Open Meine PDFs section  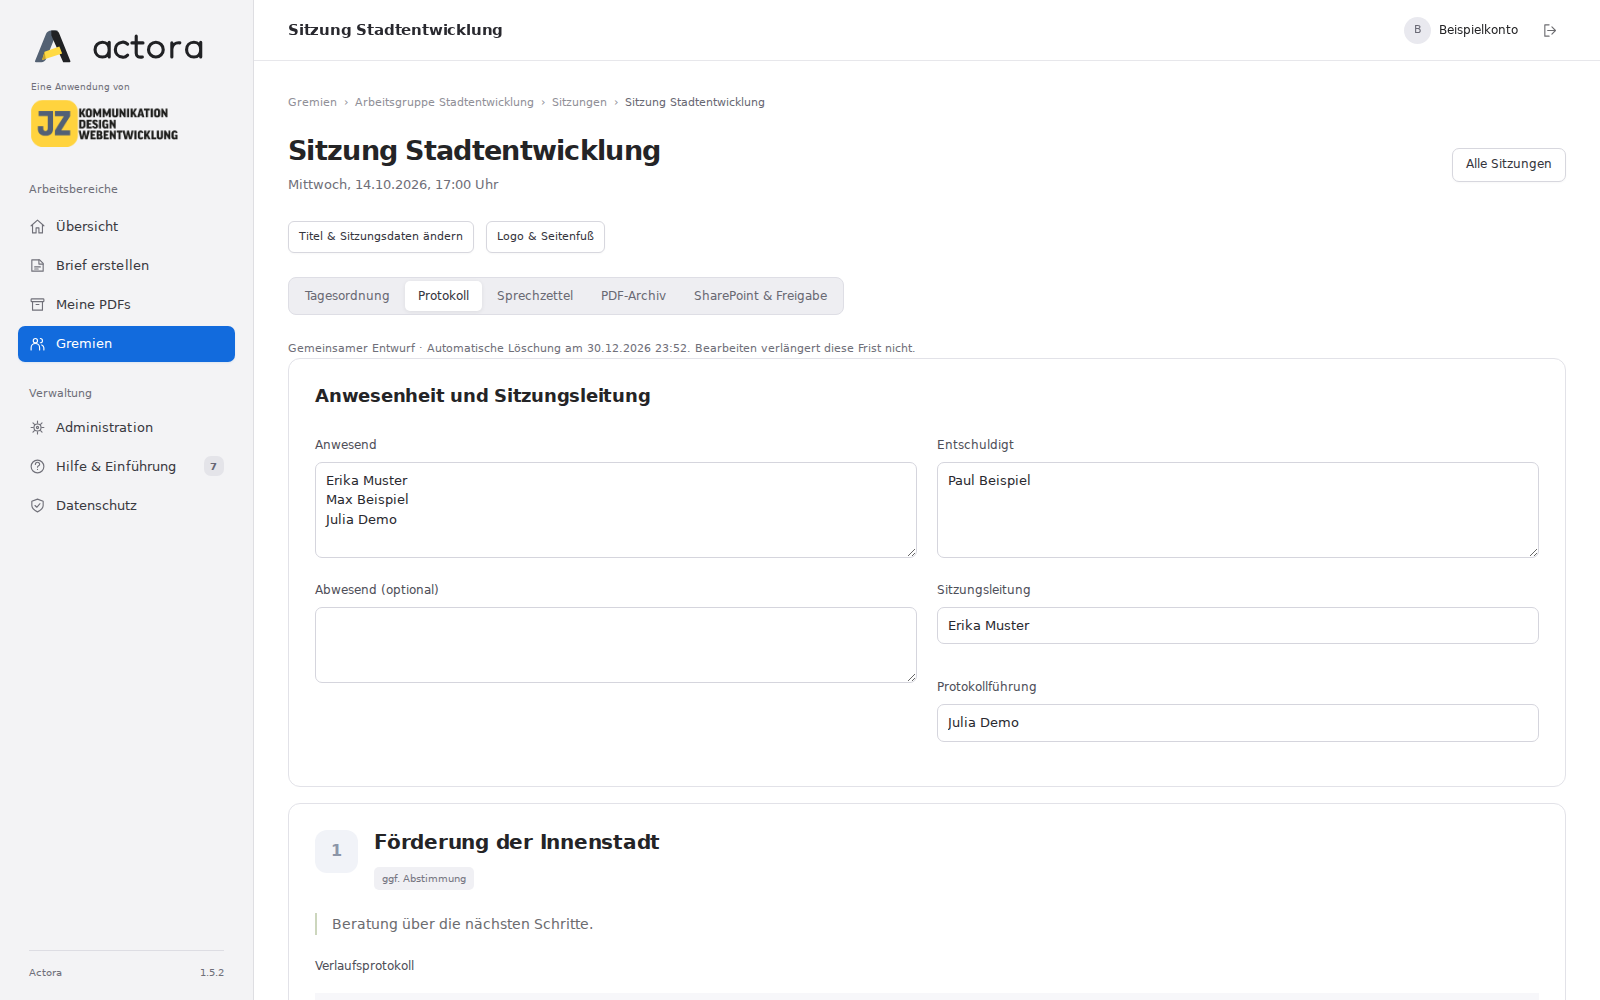[126, 305]
